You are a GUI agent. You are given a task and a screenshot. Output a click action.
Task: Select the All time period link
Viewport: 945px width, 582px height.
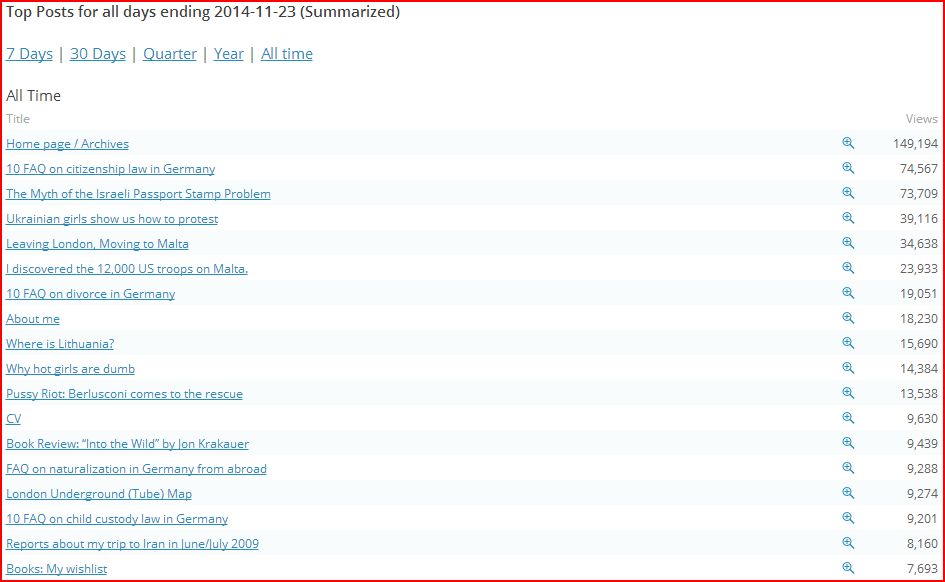[287, 54]
